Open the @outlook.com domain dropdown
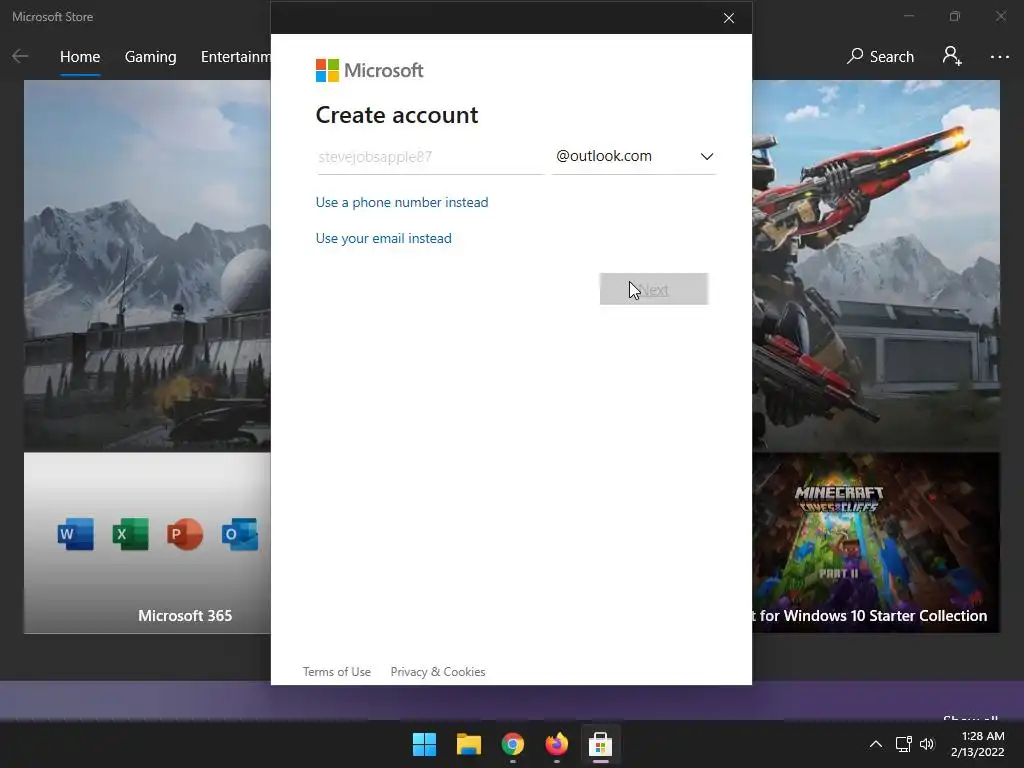 633,157
